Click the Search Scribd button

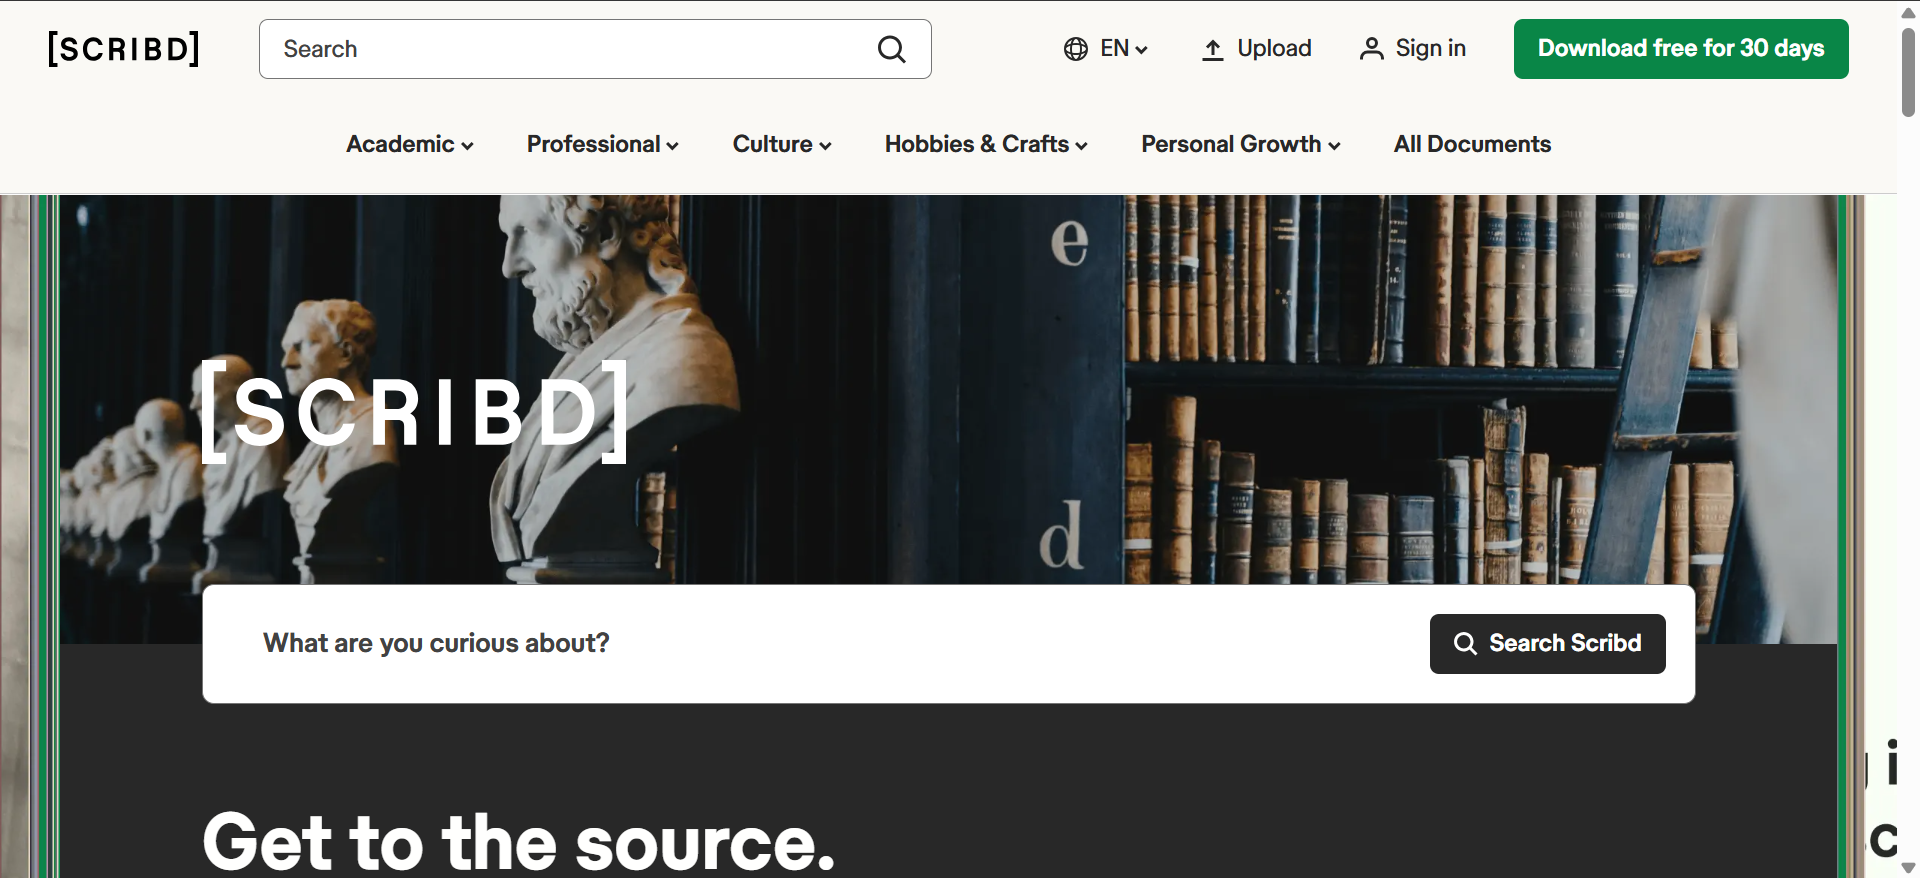click(x=1548, y=644)
